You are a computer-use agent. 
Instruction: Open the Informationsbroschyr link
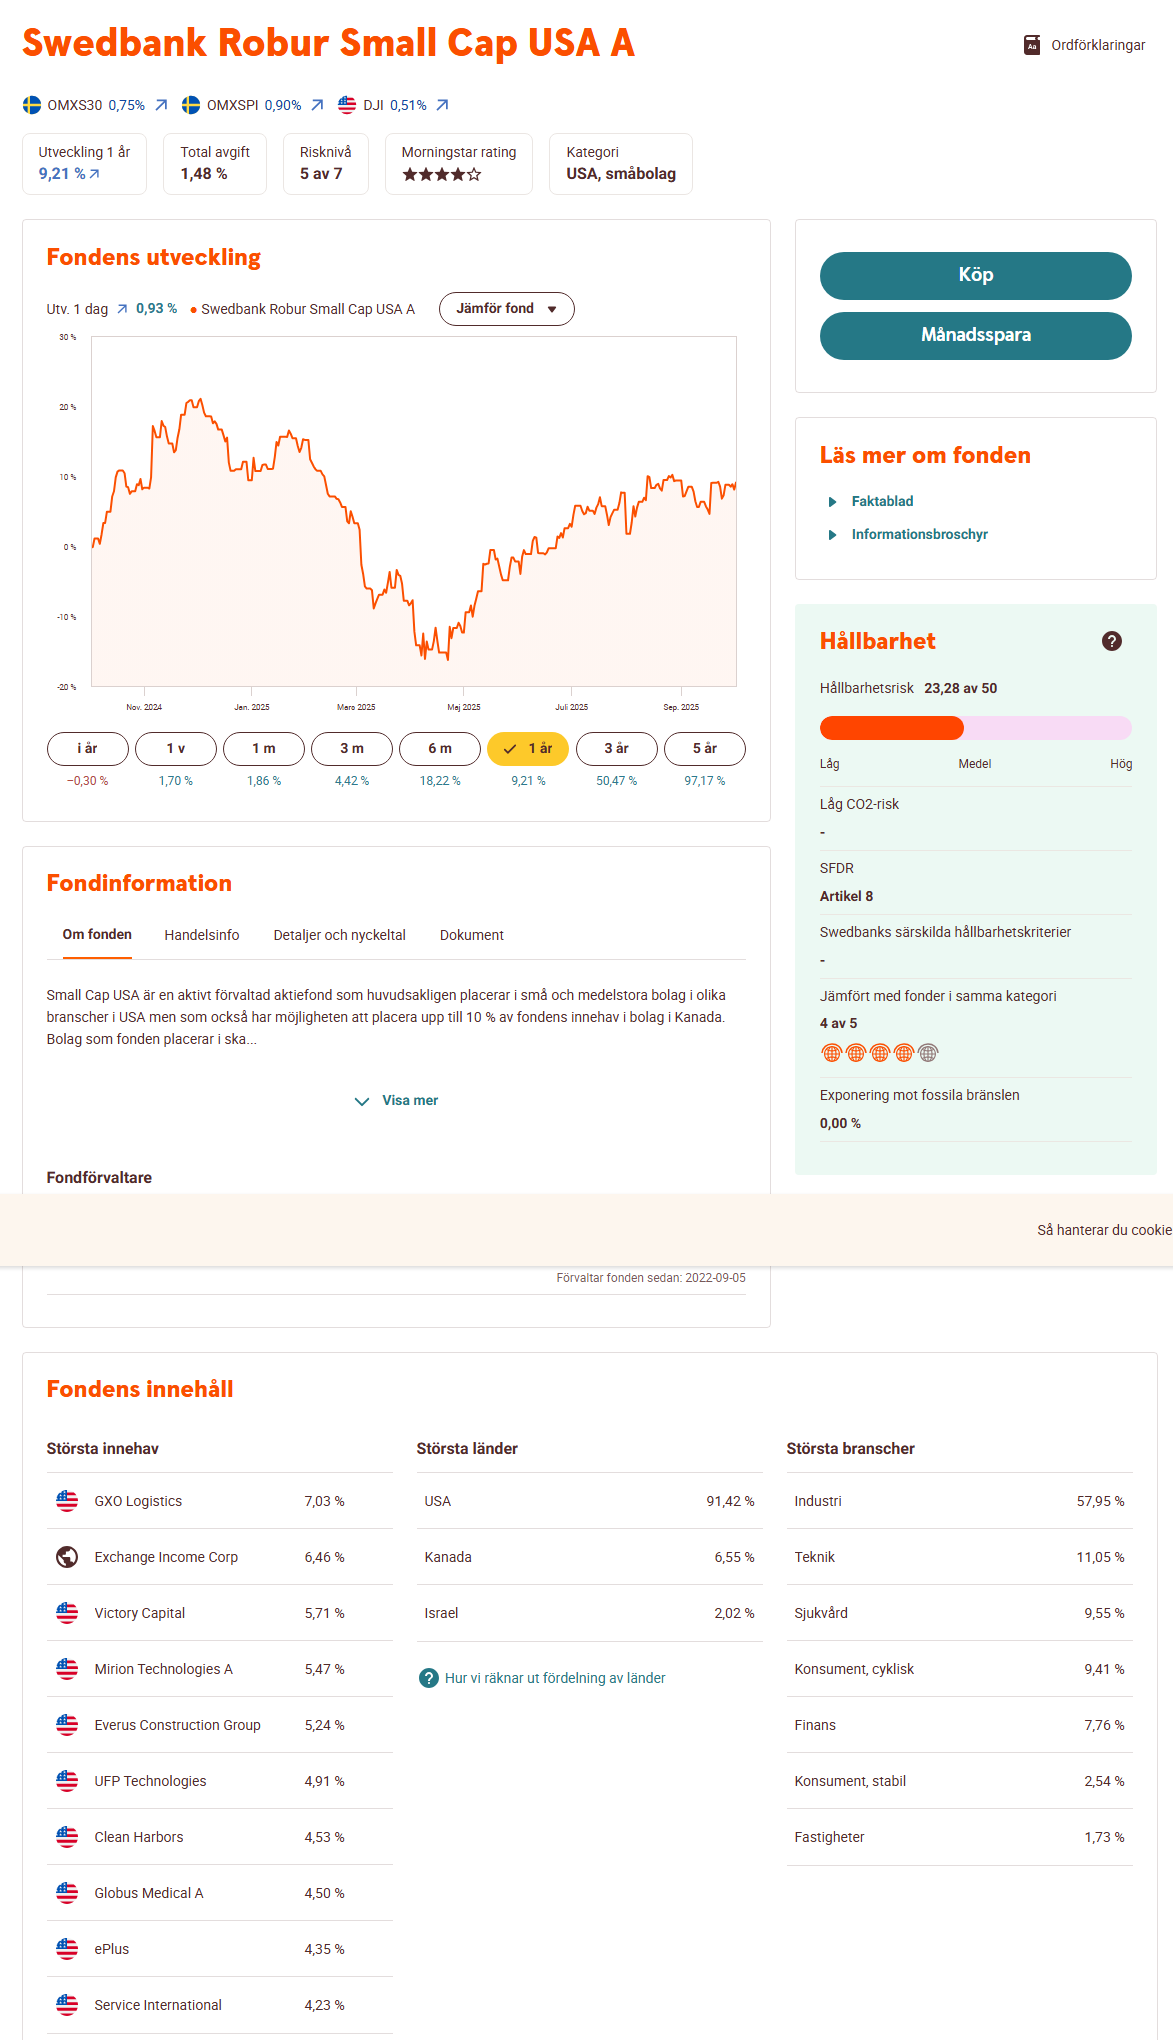(x=919, y=535)
